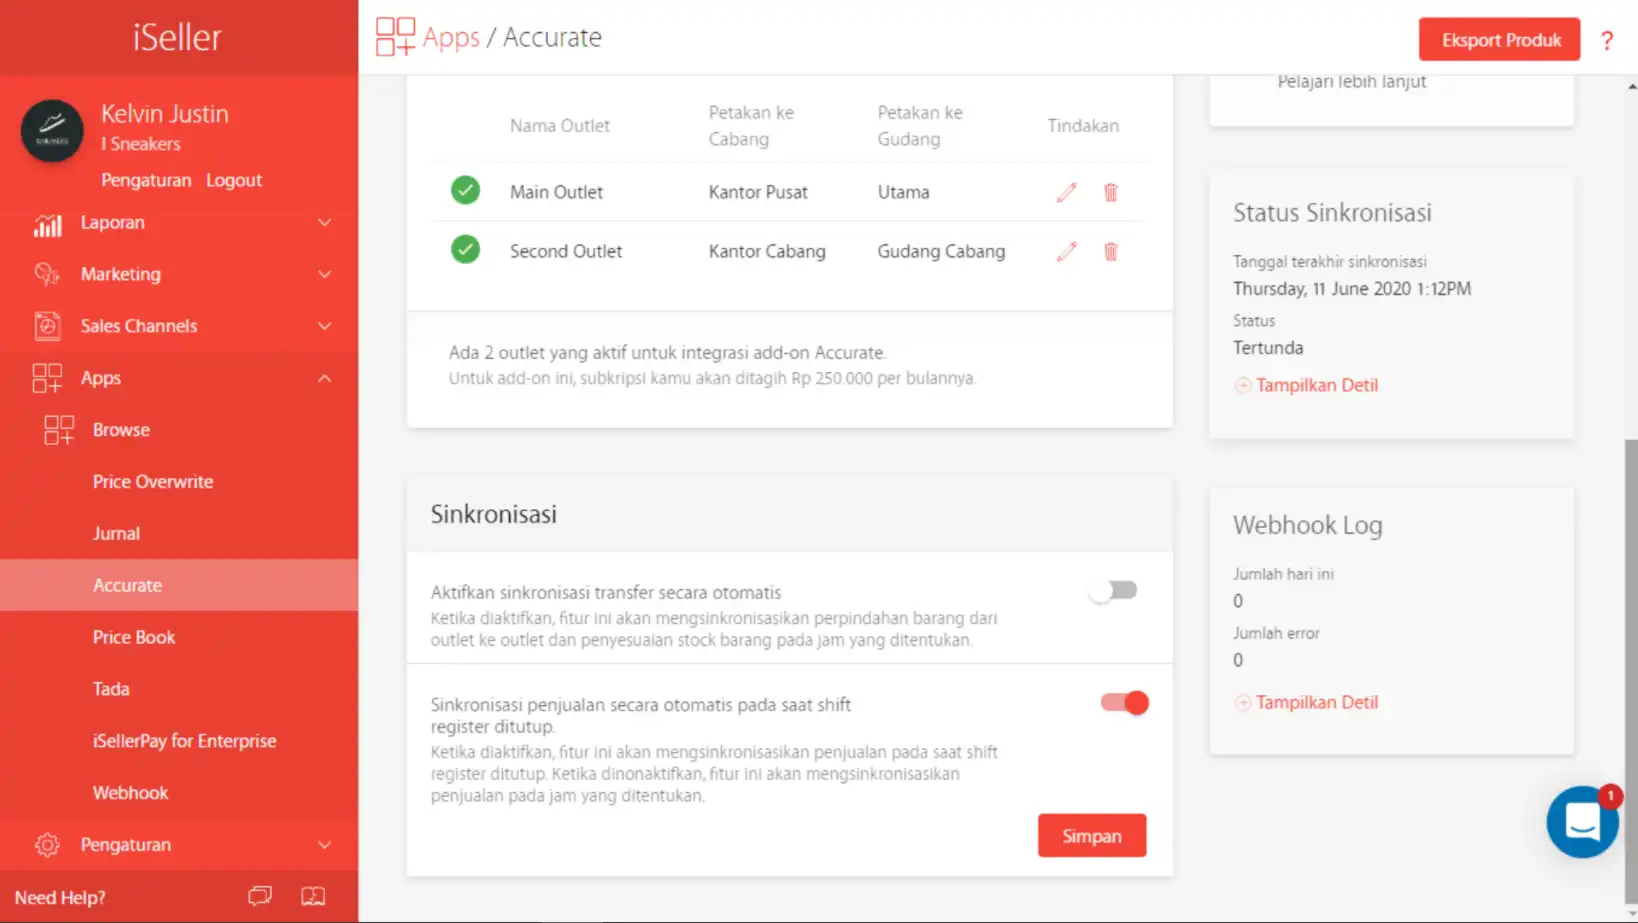Expand the Pengaturan menu chevron at bottom
Viewport: 1638px width, 923px height.
tap(324, 845)
